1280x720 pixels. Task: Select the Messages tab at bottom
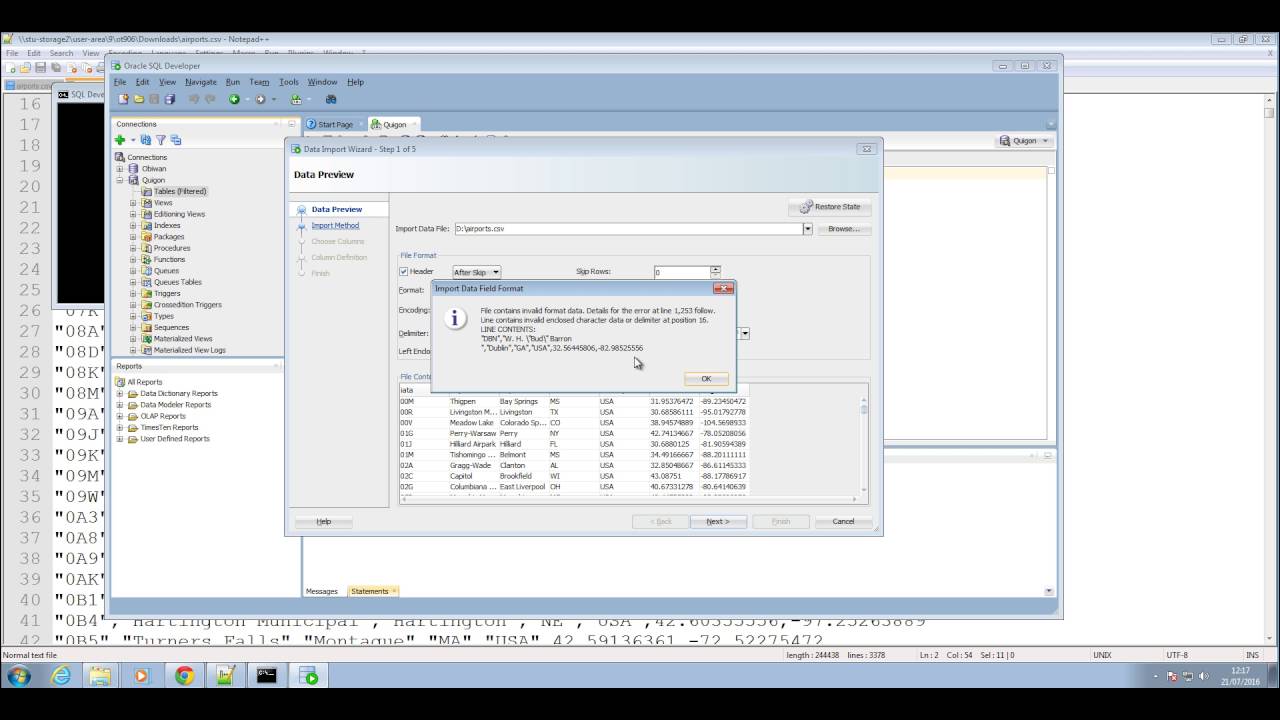(x=322, y=591)
